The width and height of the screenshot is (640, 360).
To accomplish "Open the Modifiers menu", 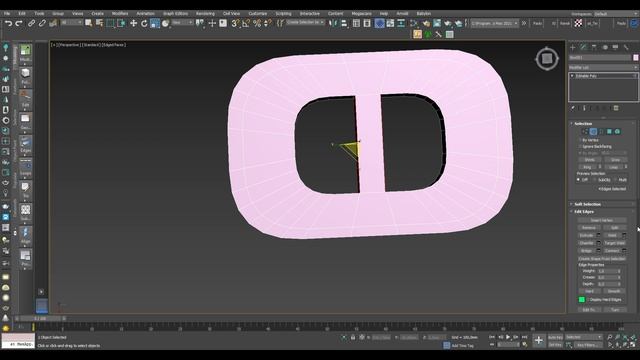I will [120, 13].
